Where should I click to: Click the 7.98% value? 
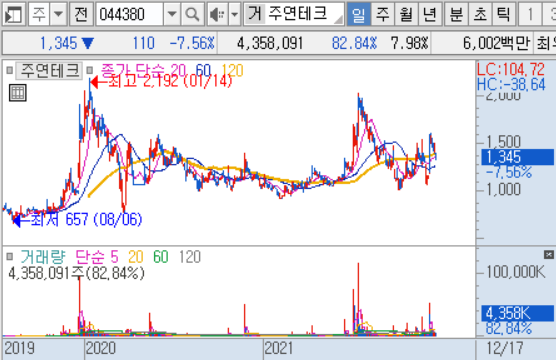410,43
